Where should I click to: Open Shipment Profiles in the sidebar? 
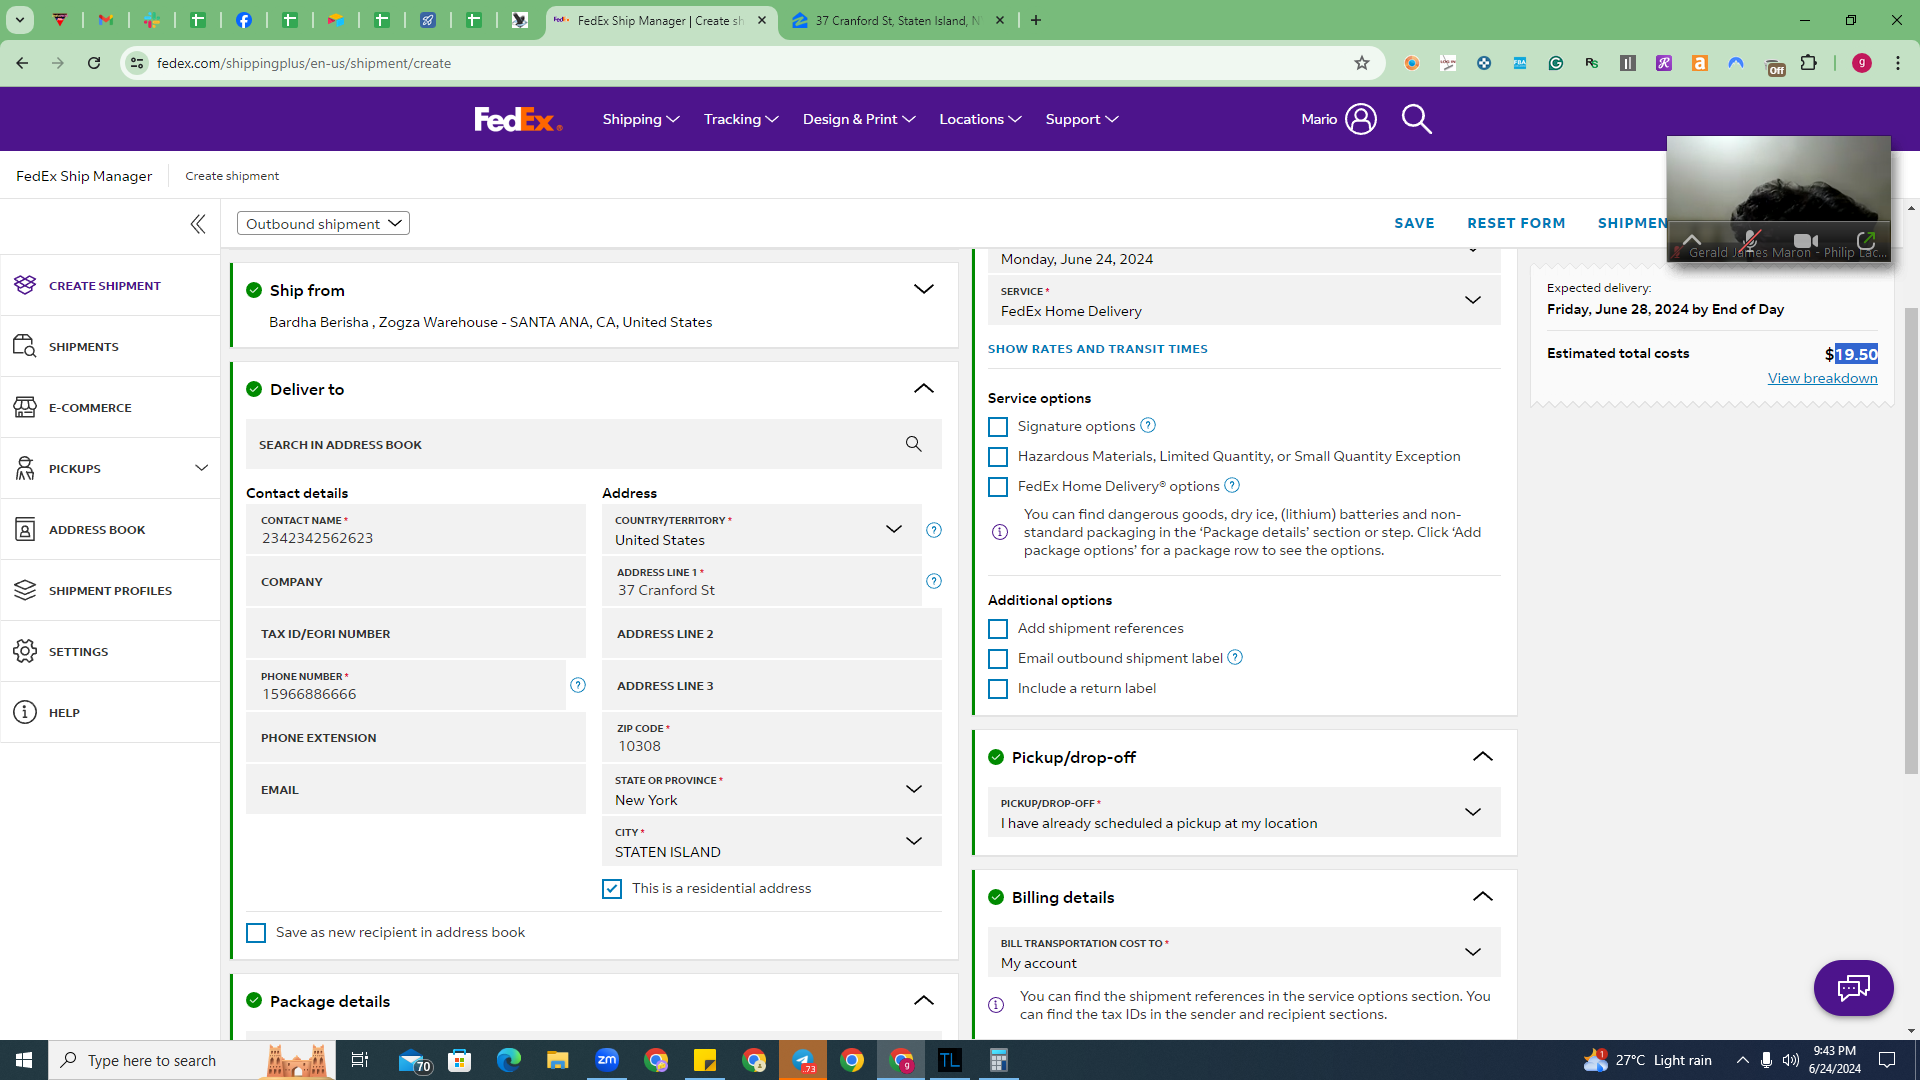click(x=110, y=591)
